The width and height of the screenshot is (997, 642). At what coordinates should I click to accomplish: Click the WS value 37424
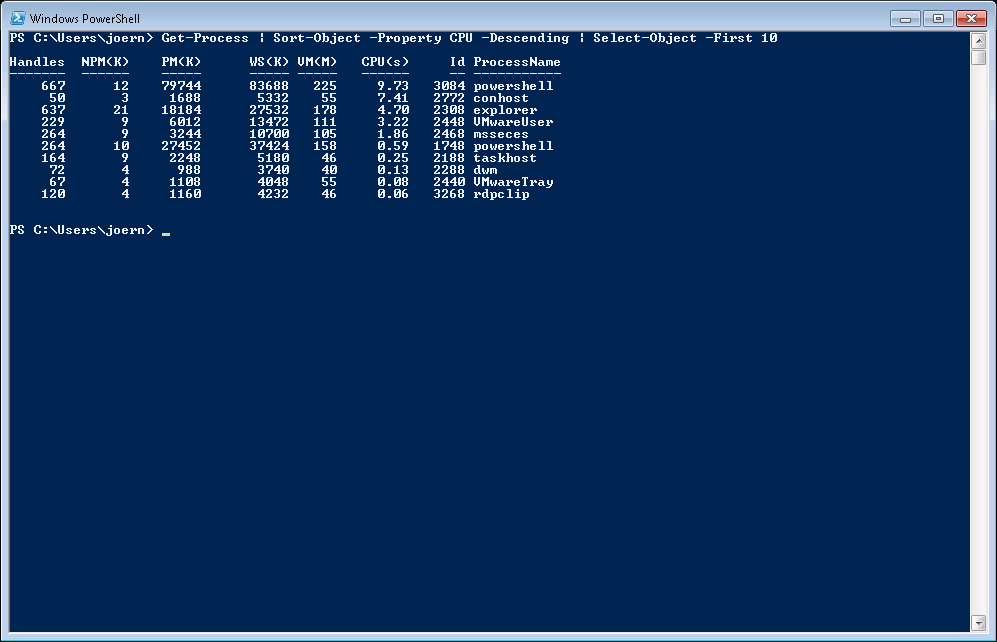[x=269, y=146]
